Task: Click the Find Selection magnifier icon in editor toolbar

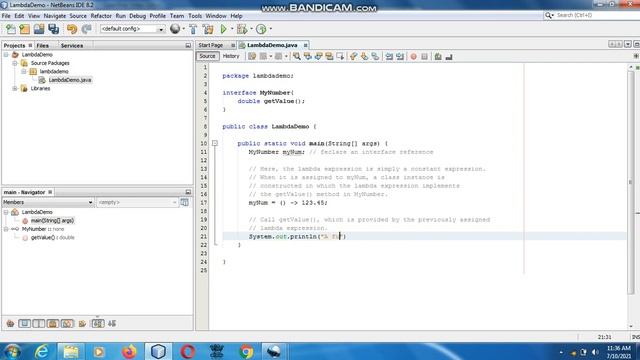Action: click(297, 56)
